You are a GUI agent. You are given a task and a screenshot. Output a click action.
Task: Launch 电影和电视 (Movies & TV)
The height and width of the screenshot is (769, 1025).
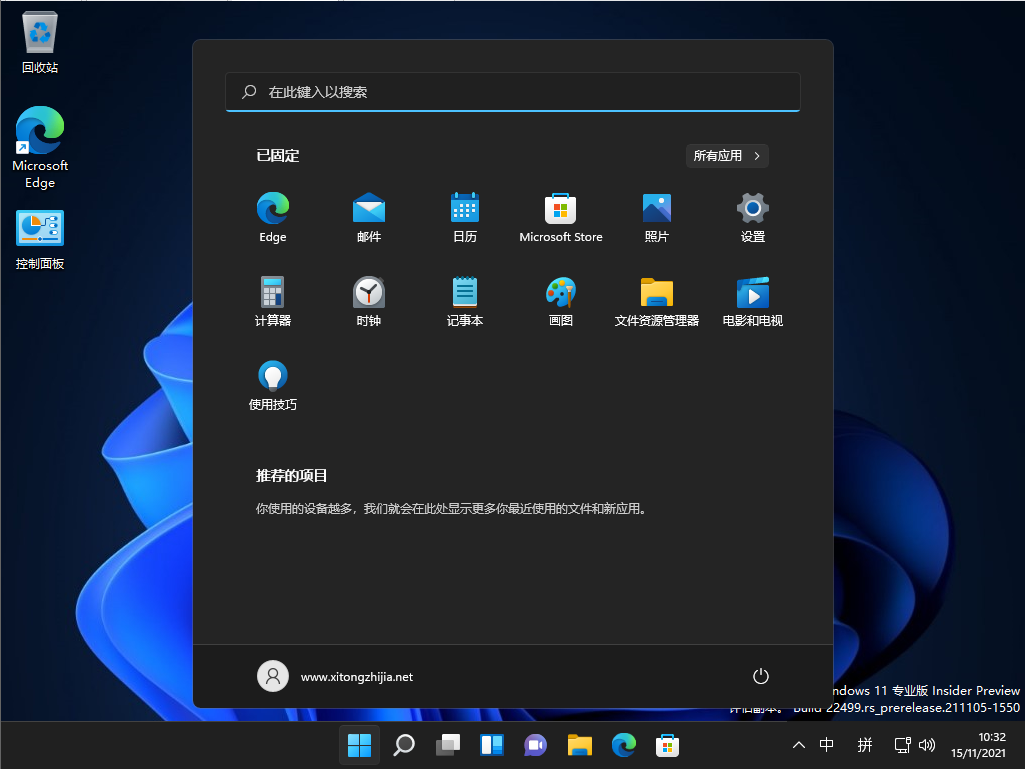[x=751, y=301]
